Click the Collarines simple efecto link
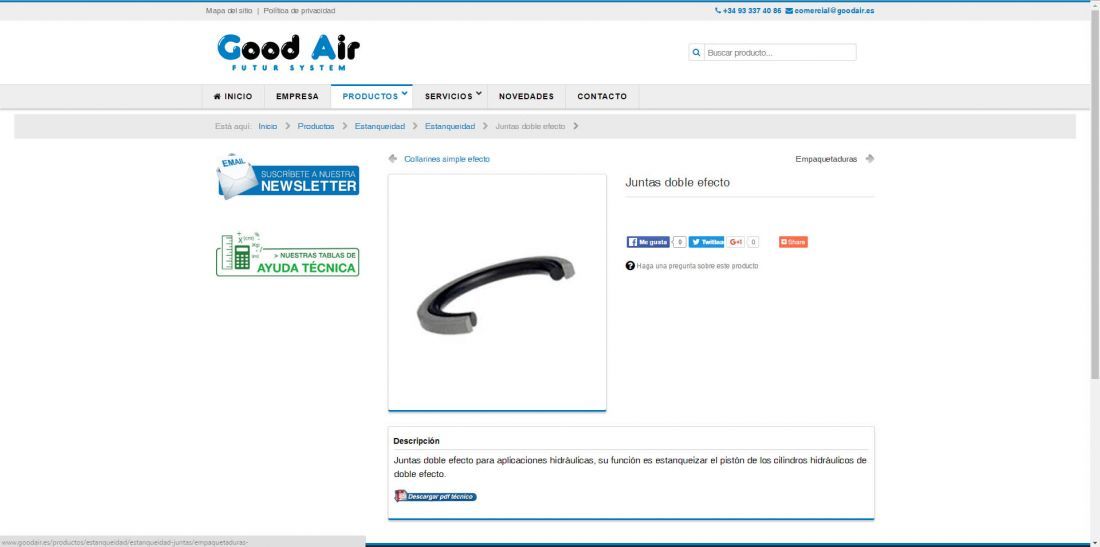 pyautogui.click(x=447, y=159)
